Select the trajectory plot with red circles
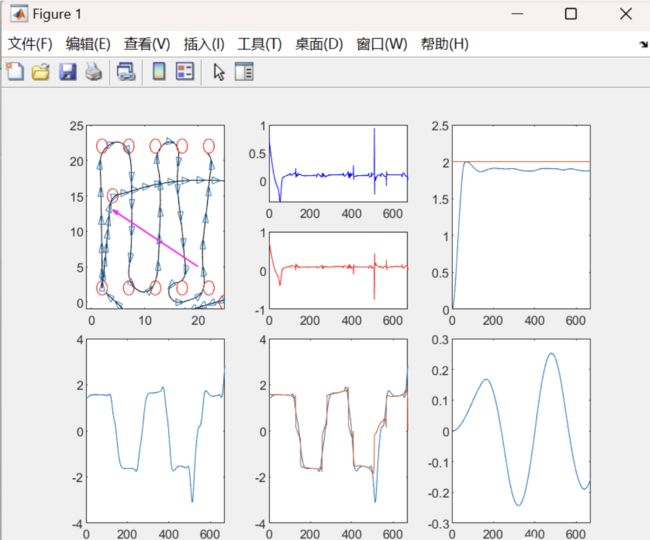 [x=155, y=217]
